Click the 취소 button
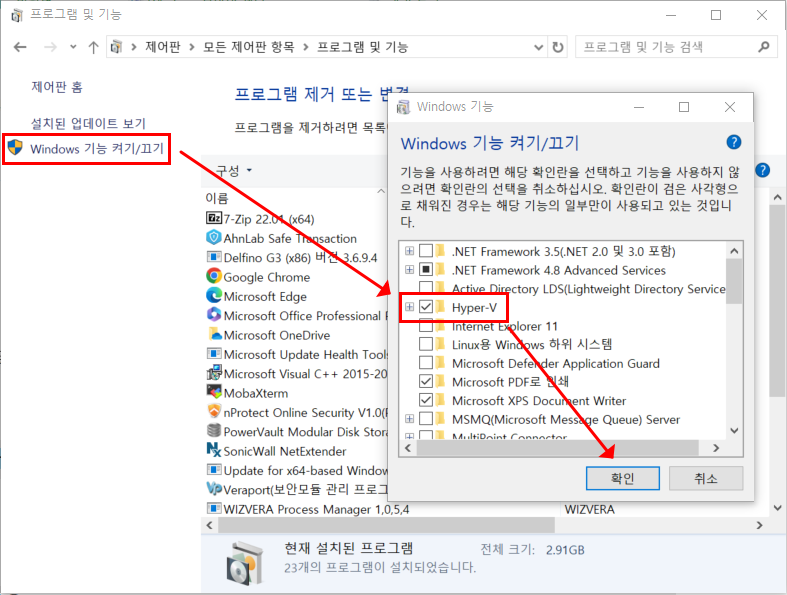Screen dimensions: 787x595 pos(706,478)
